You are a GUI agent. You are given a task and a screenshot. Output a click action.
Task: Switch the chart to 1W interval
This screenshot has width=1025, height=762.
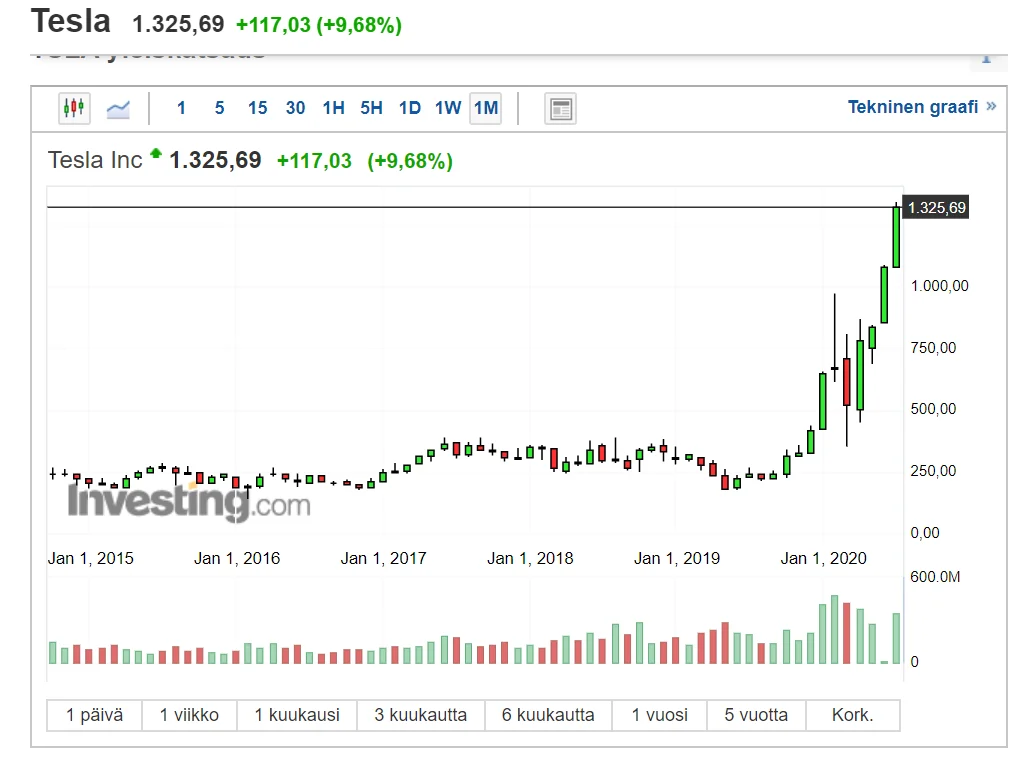(447, 108)
